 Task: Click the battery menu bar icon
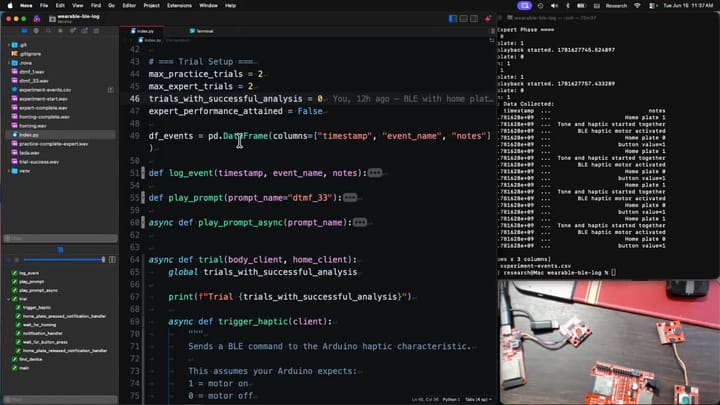click(x=581, y=6)
